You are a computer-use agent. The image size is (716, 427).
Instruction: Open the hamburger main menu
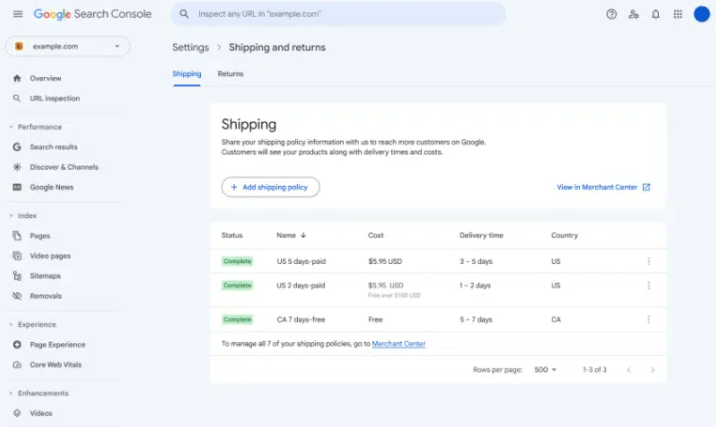pos(18,14)
